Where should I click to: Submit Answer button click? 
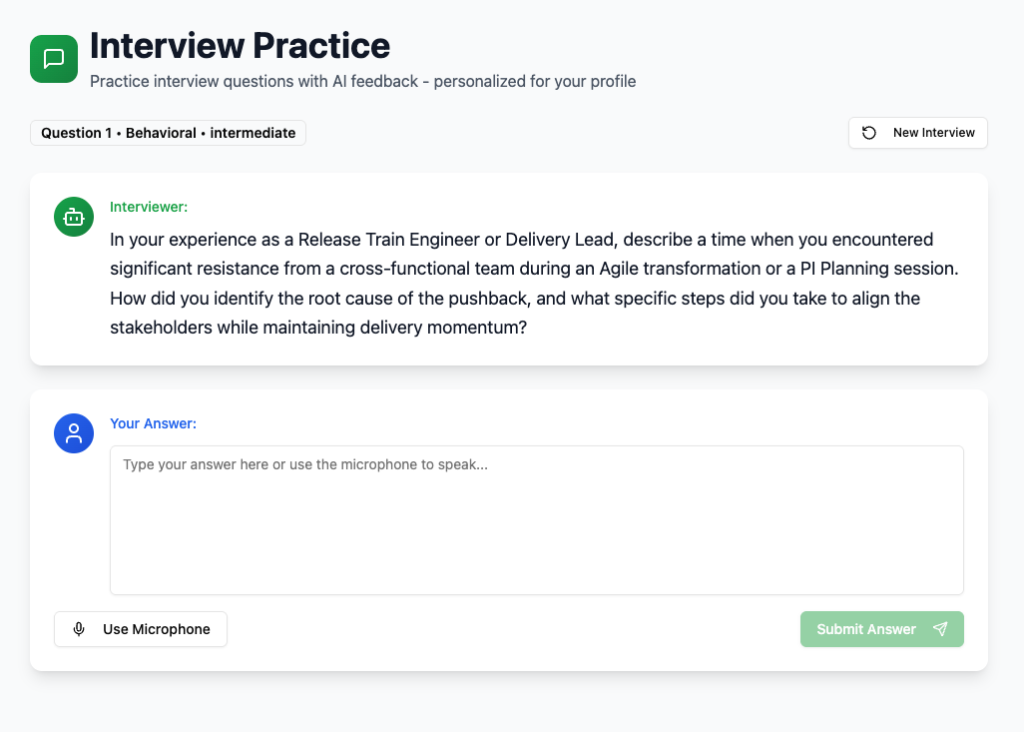(x=882, y=629)
